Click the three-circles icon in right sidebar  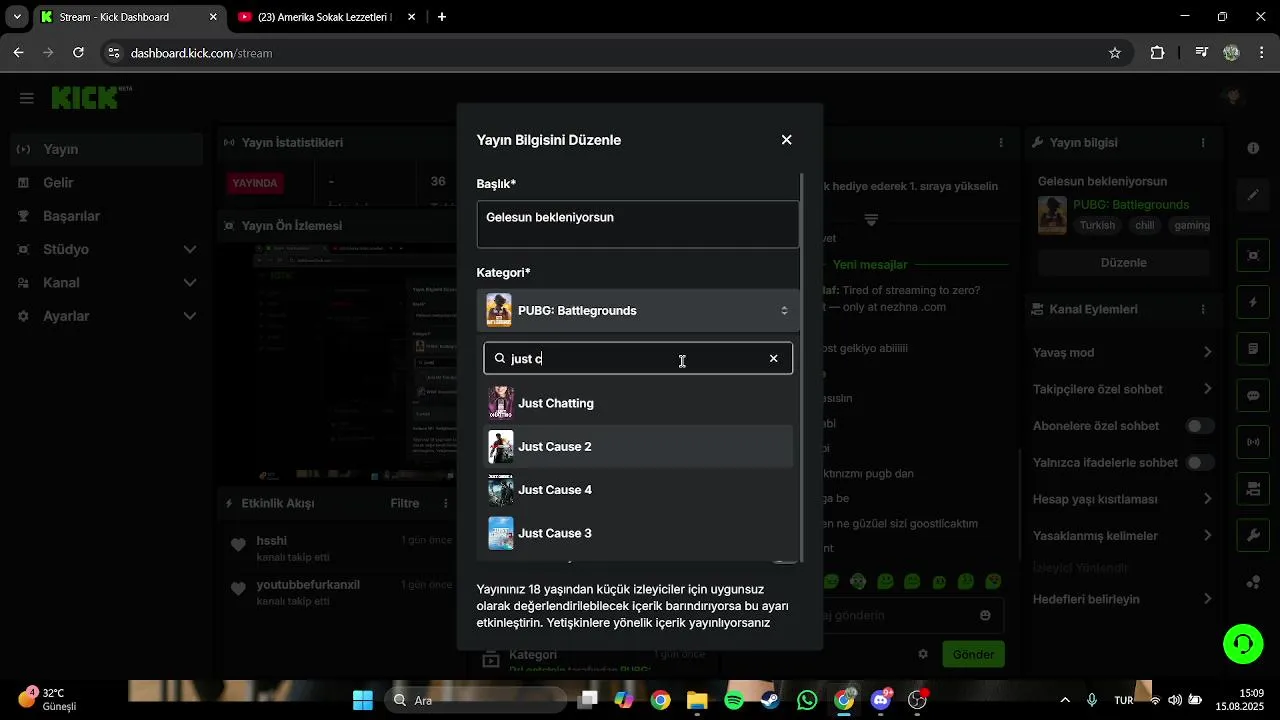[x=1253, y=582]
